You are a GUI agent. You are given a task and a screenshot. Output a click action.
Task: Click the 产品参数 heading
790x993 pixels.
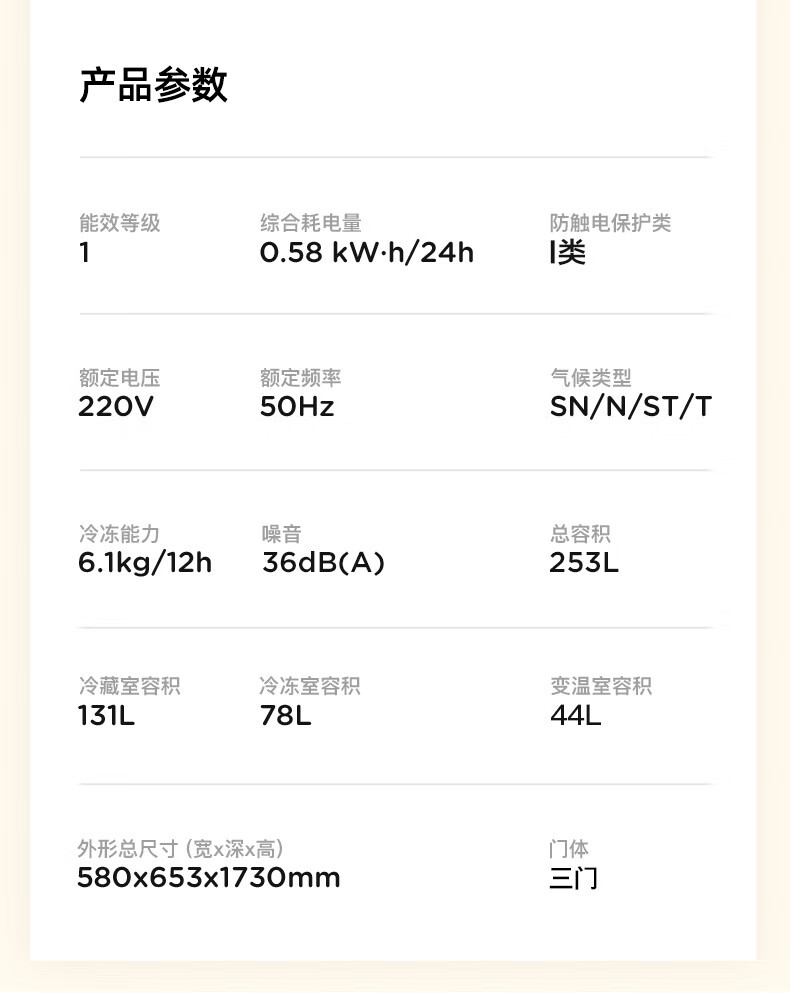click(x=153, y=86)
